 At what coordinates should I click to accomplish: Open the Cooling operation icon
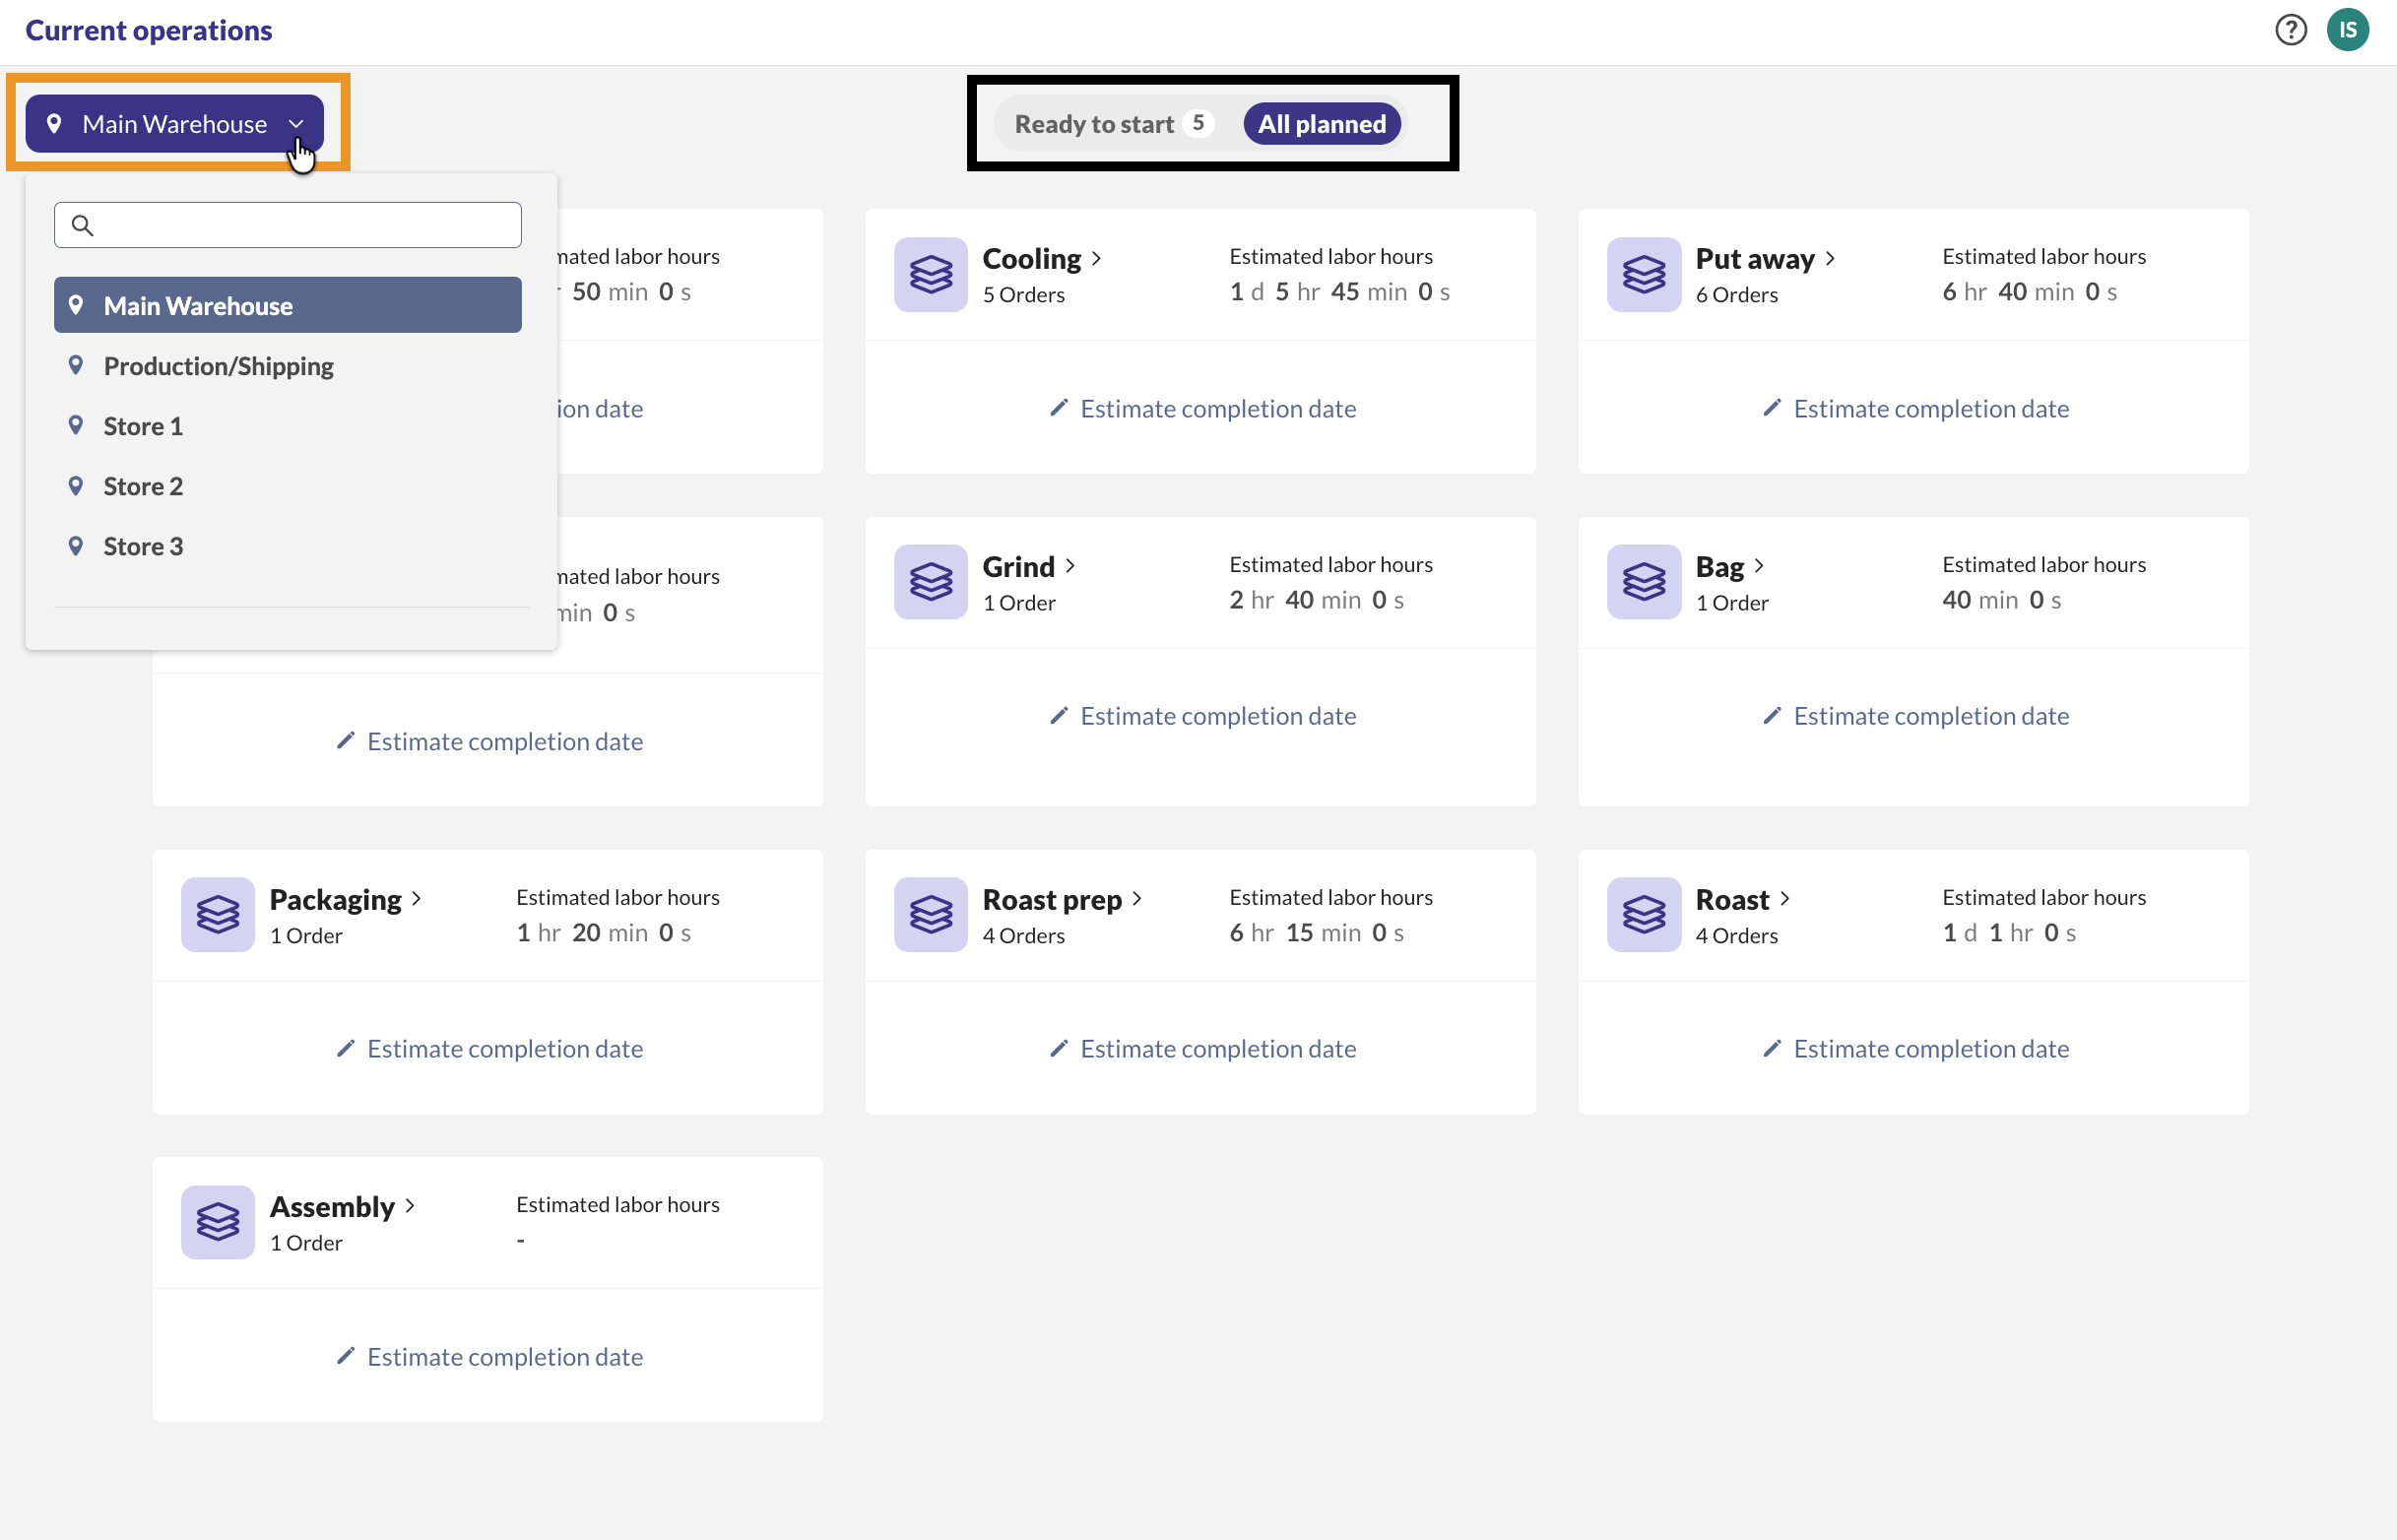pos(929,275)
